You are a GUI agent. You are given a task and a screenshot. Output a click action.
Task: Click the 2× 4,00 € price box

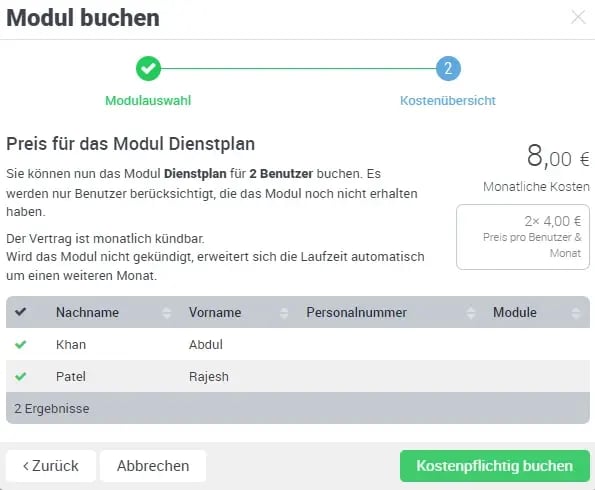pyautogui.click(x=523, y=237)
